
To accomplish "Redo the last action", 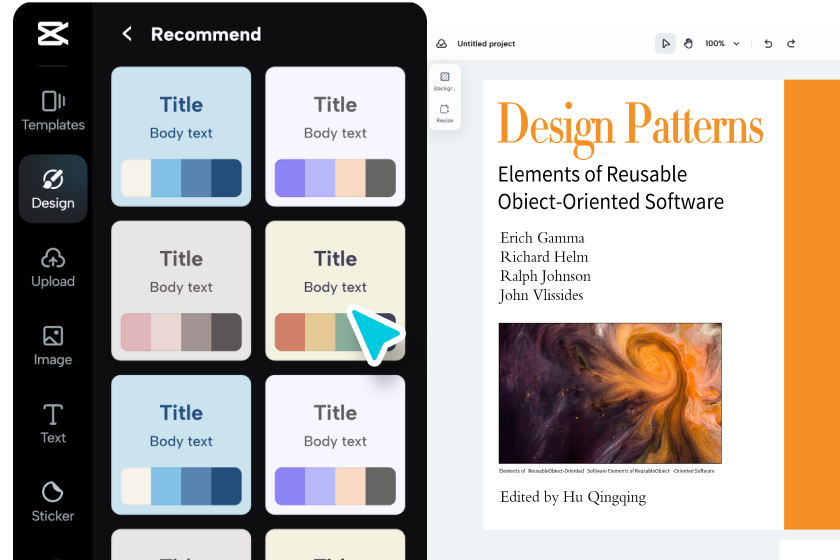I will [791, 43].
